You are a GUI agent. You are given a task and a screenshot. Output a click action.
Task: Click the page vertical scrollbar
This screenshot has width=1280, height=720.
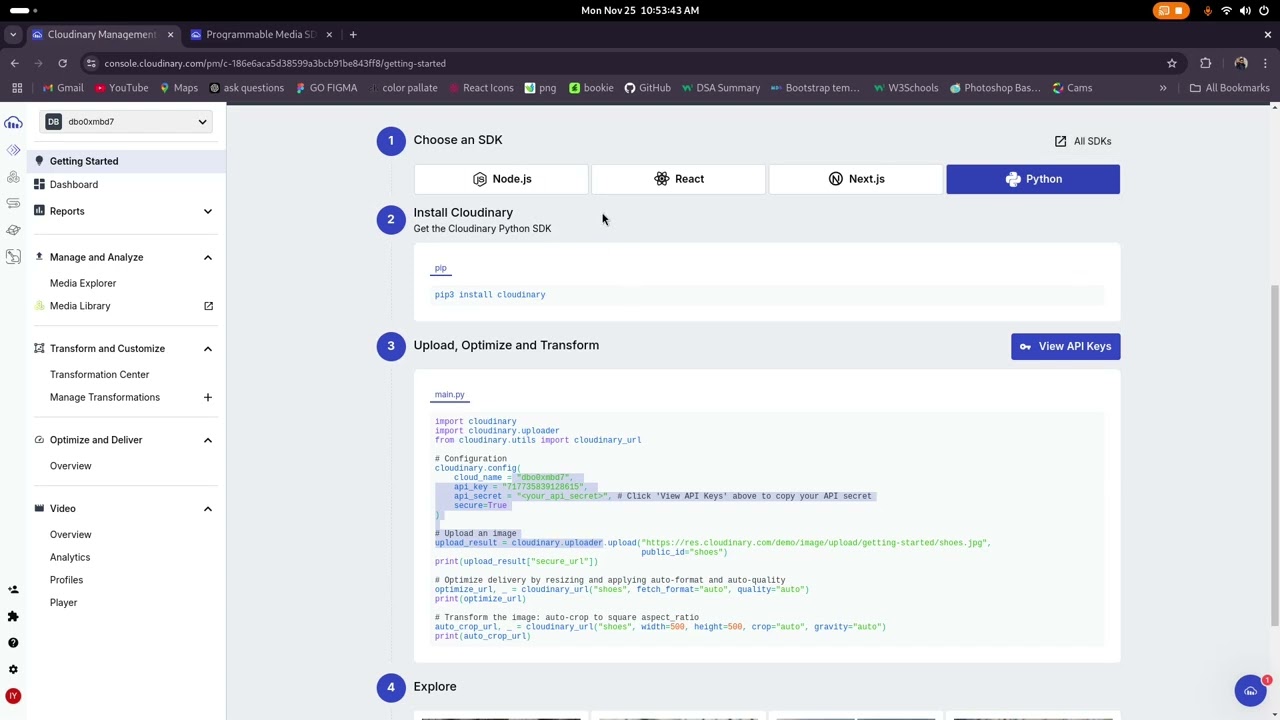coord(1274,455)
